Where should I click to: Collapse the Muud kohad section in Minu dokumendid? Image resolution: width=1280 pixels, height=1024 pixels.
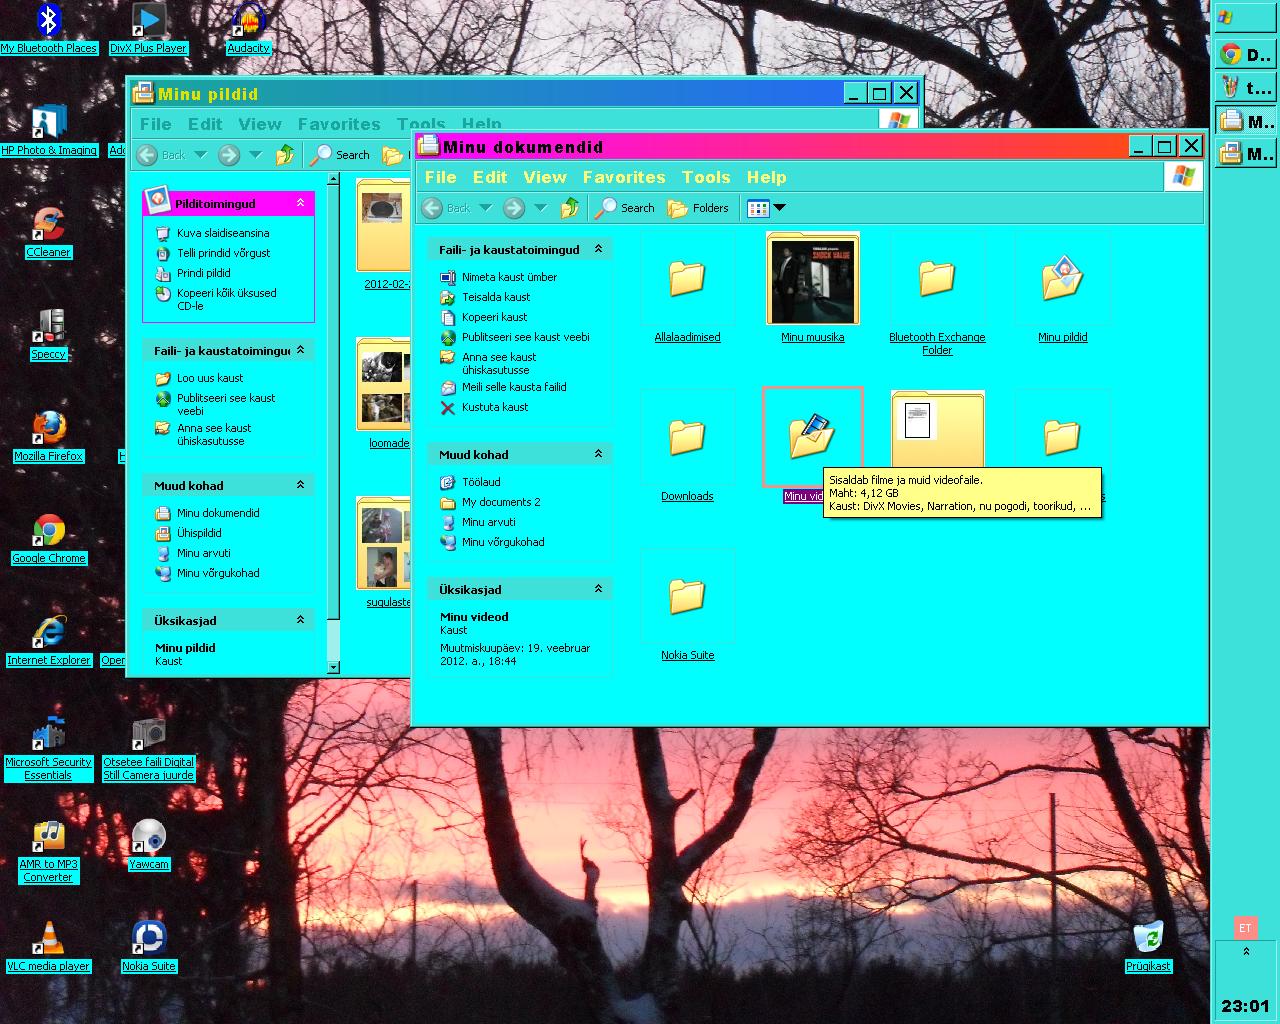598,454
